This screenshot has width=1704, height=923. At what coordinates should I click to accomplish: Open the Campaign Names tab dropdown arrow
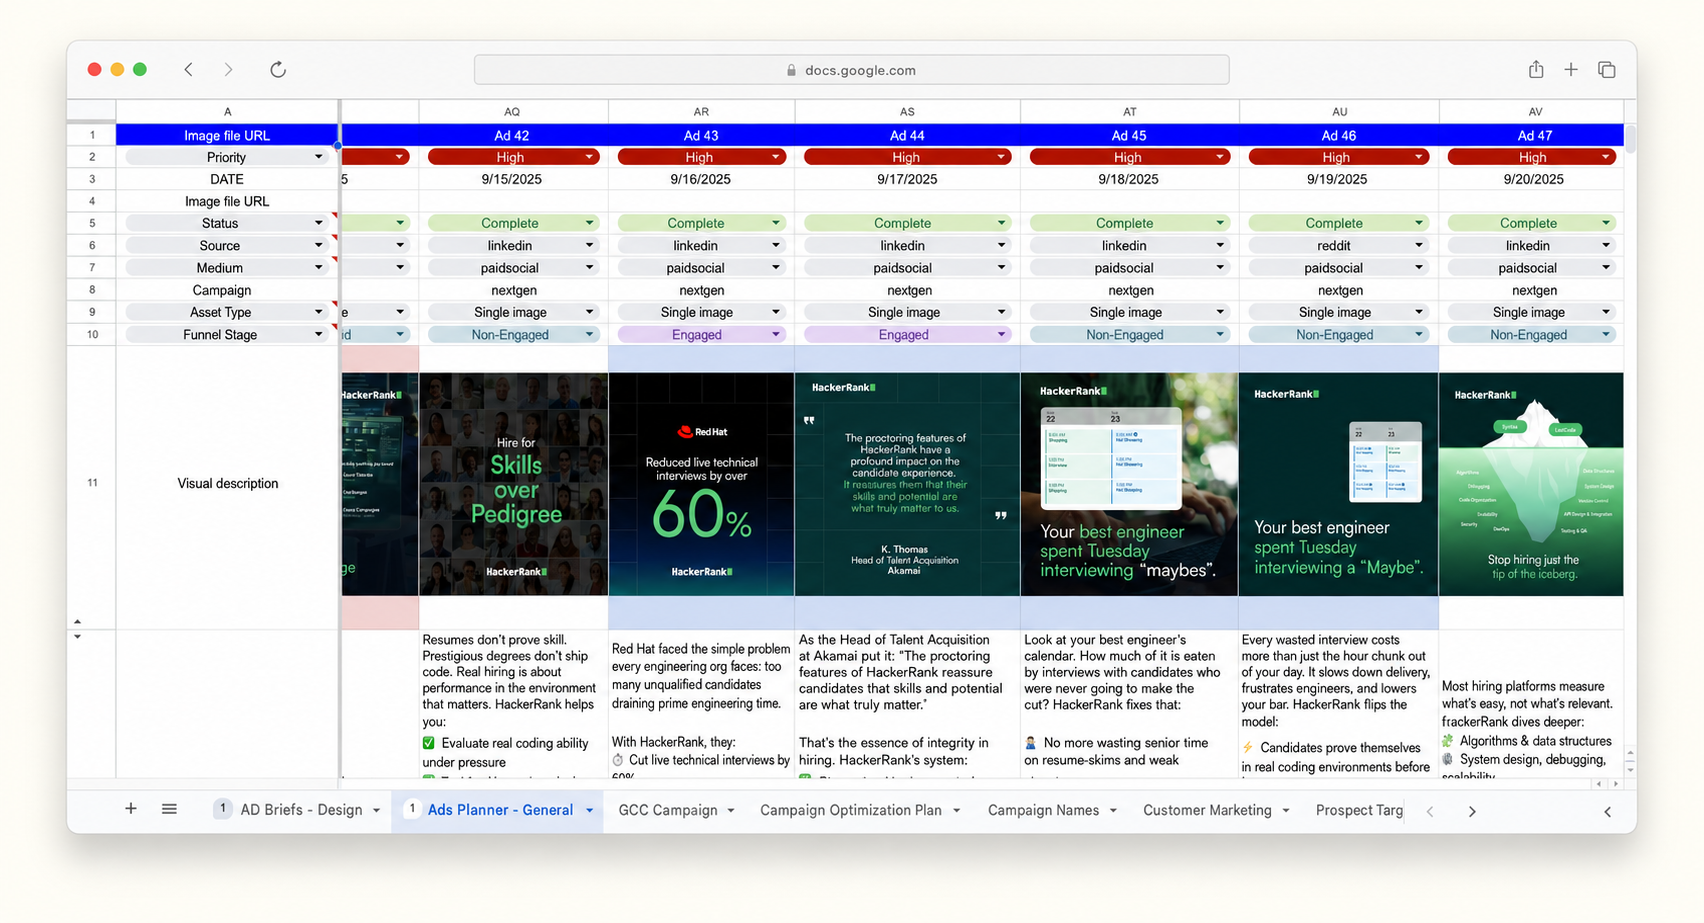(1113, 811)
